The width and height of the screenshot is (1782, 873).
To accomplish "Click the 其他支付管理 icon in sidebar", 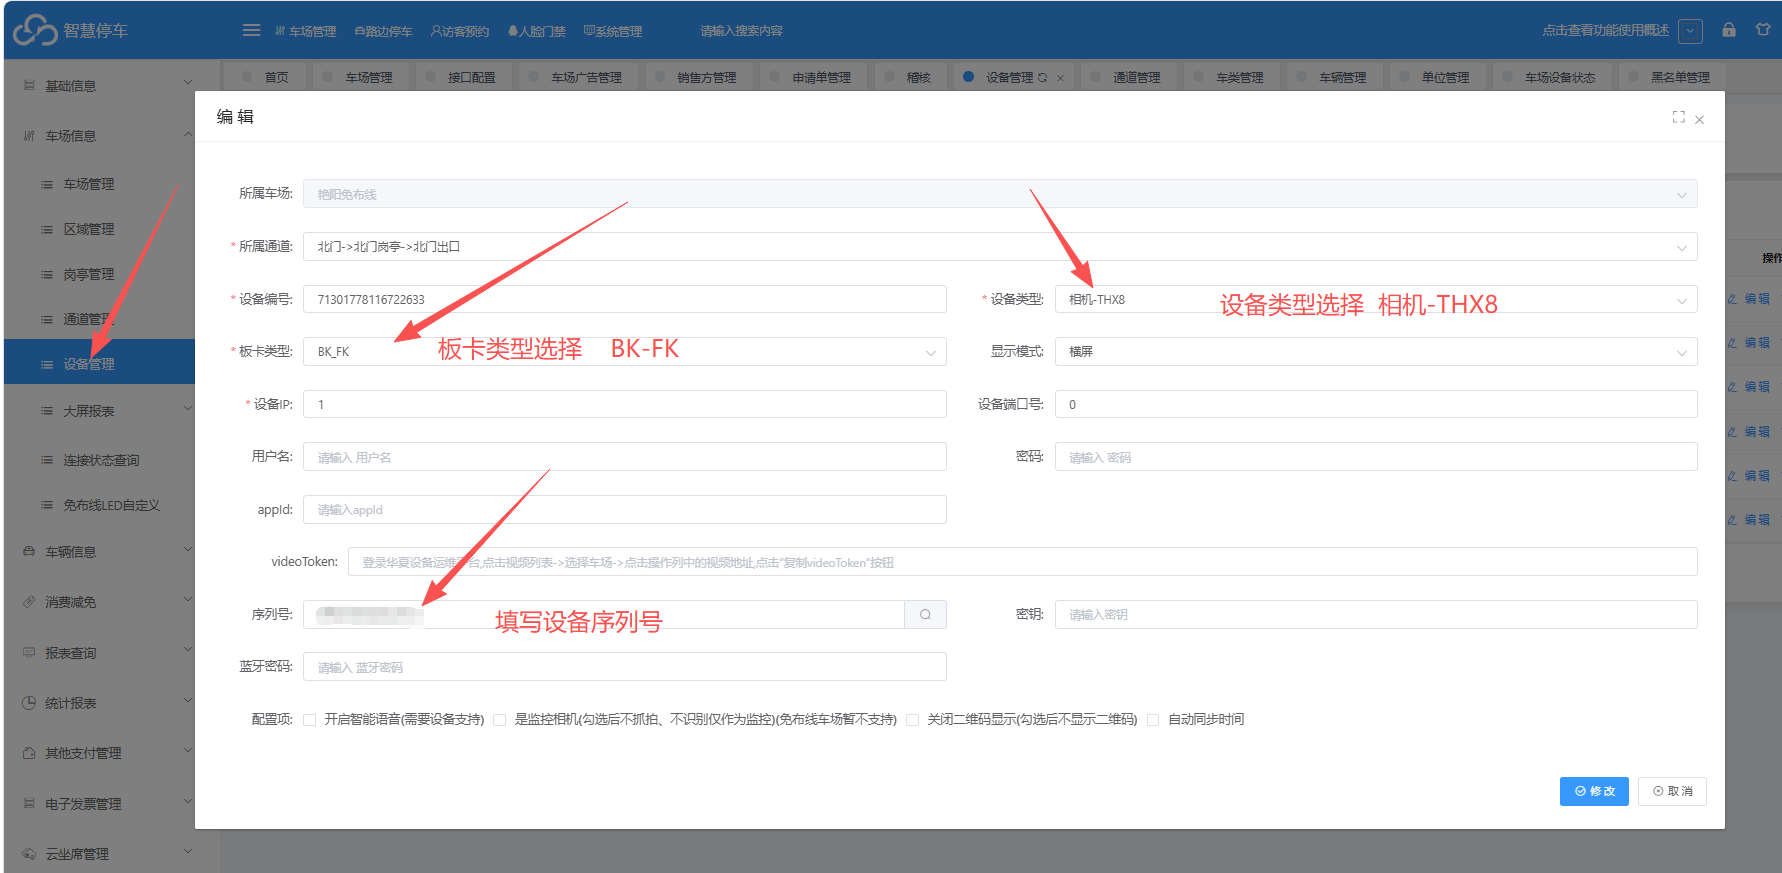I will point(29,753).
